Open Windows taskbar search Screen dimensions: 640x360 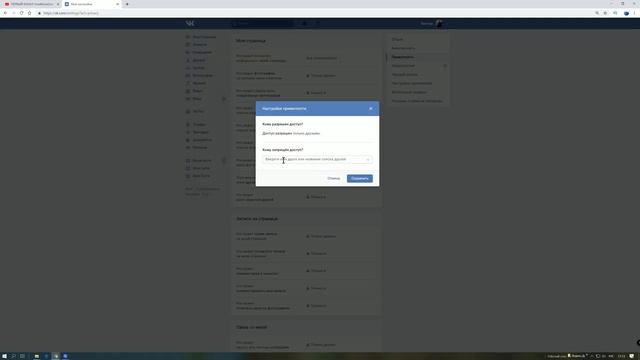point(13,356)
